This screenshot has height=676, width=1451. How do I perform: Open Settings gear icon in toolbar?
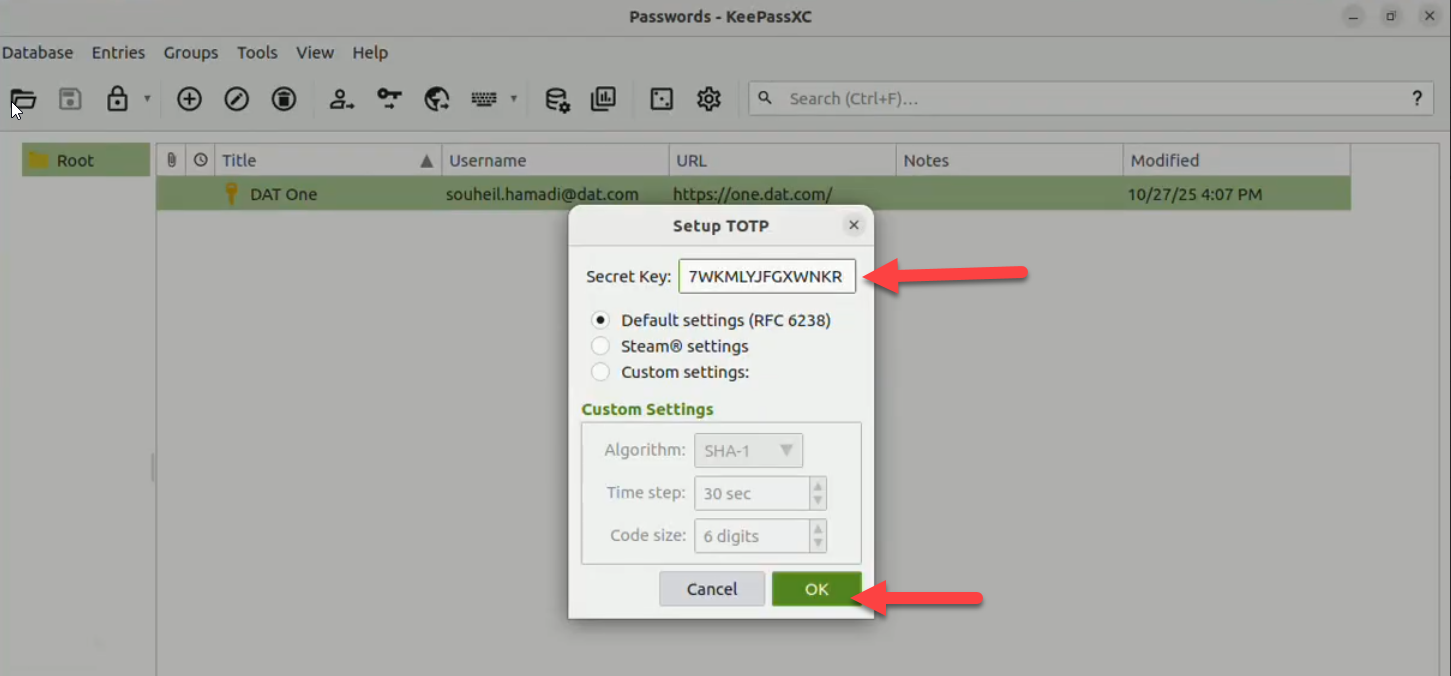click(709, 99)
